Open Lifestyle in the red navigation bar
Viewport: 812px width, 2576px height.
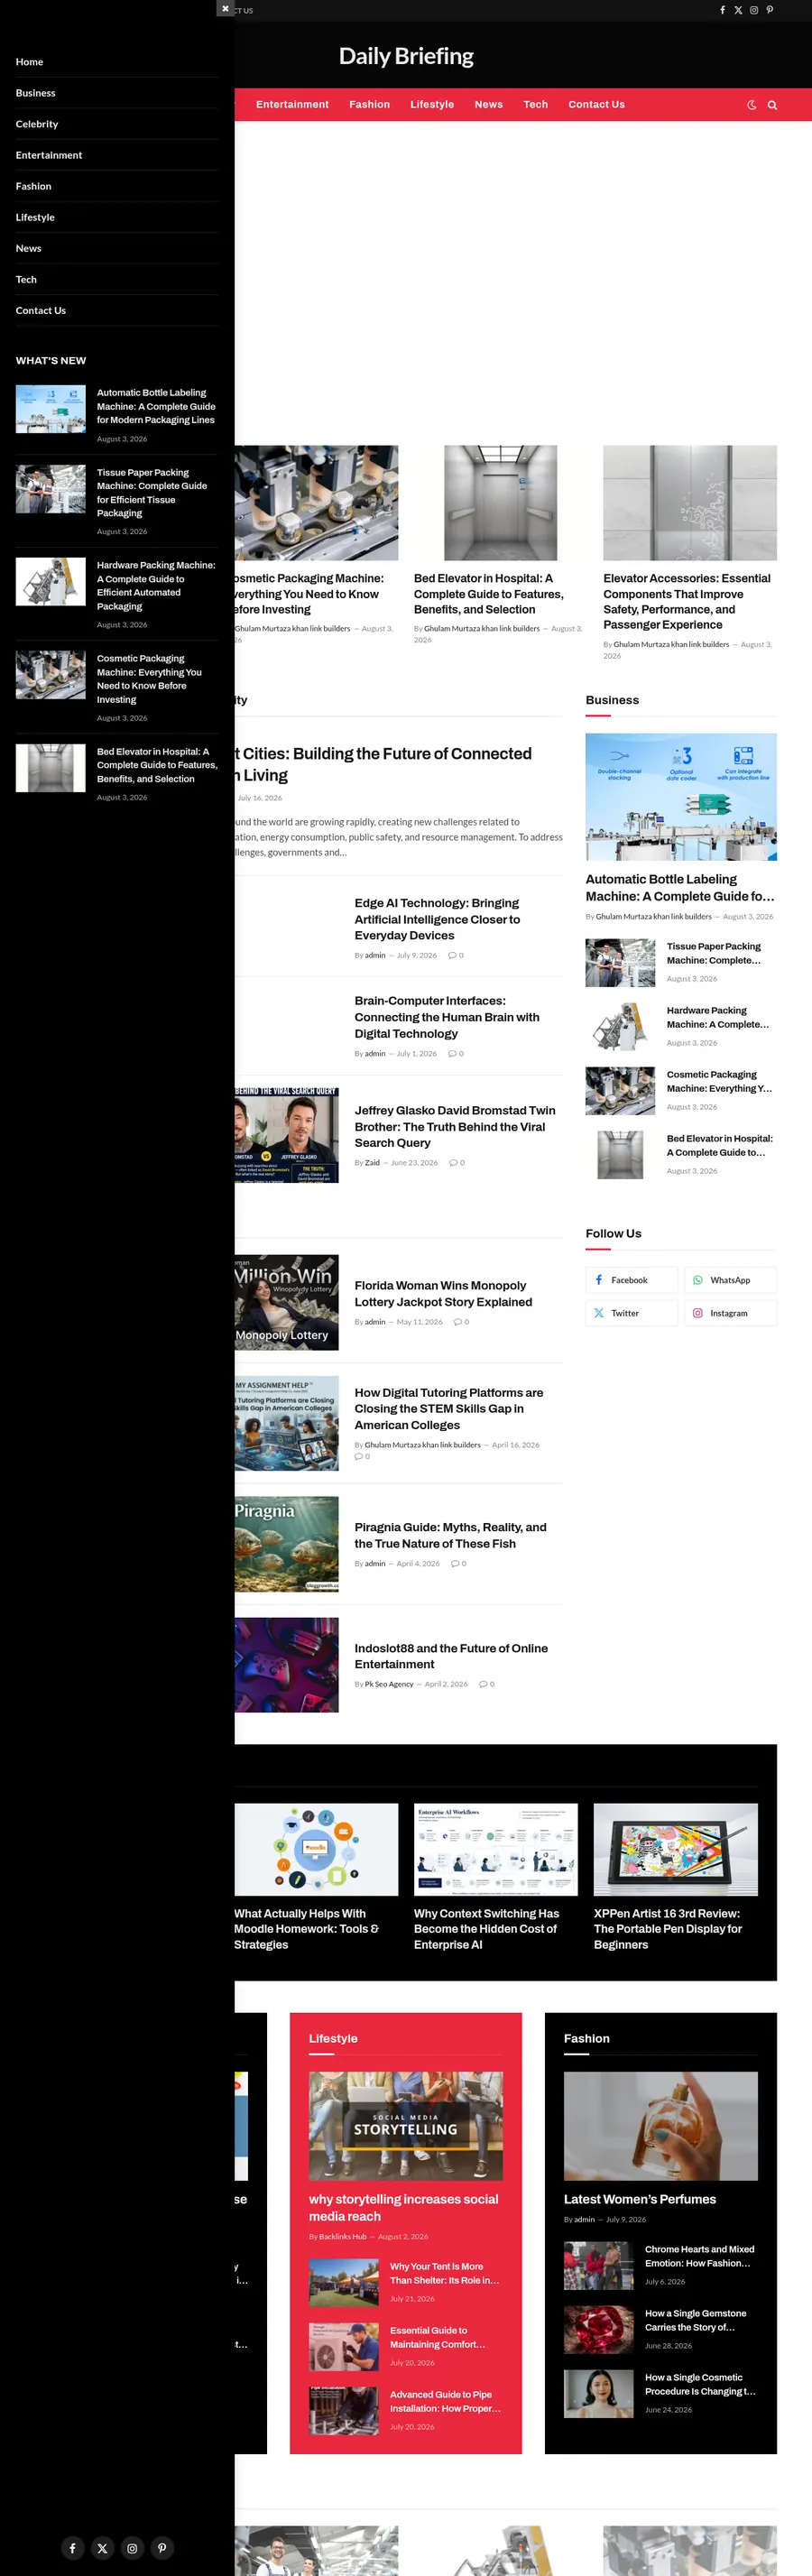tap(432, 104)
